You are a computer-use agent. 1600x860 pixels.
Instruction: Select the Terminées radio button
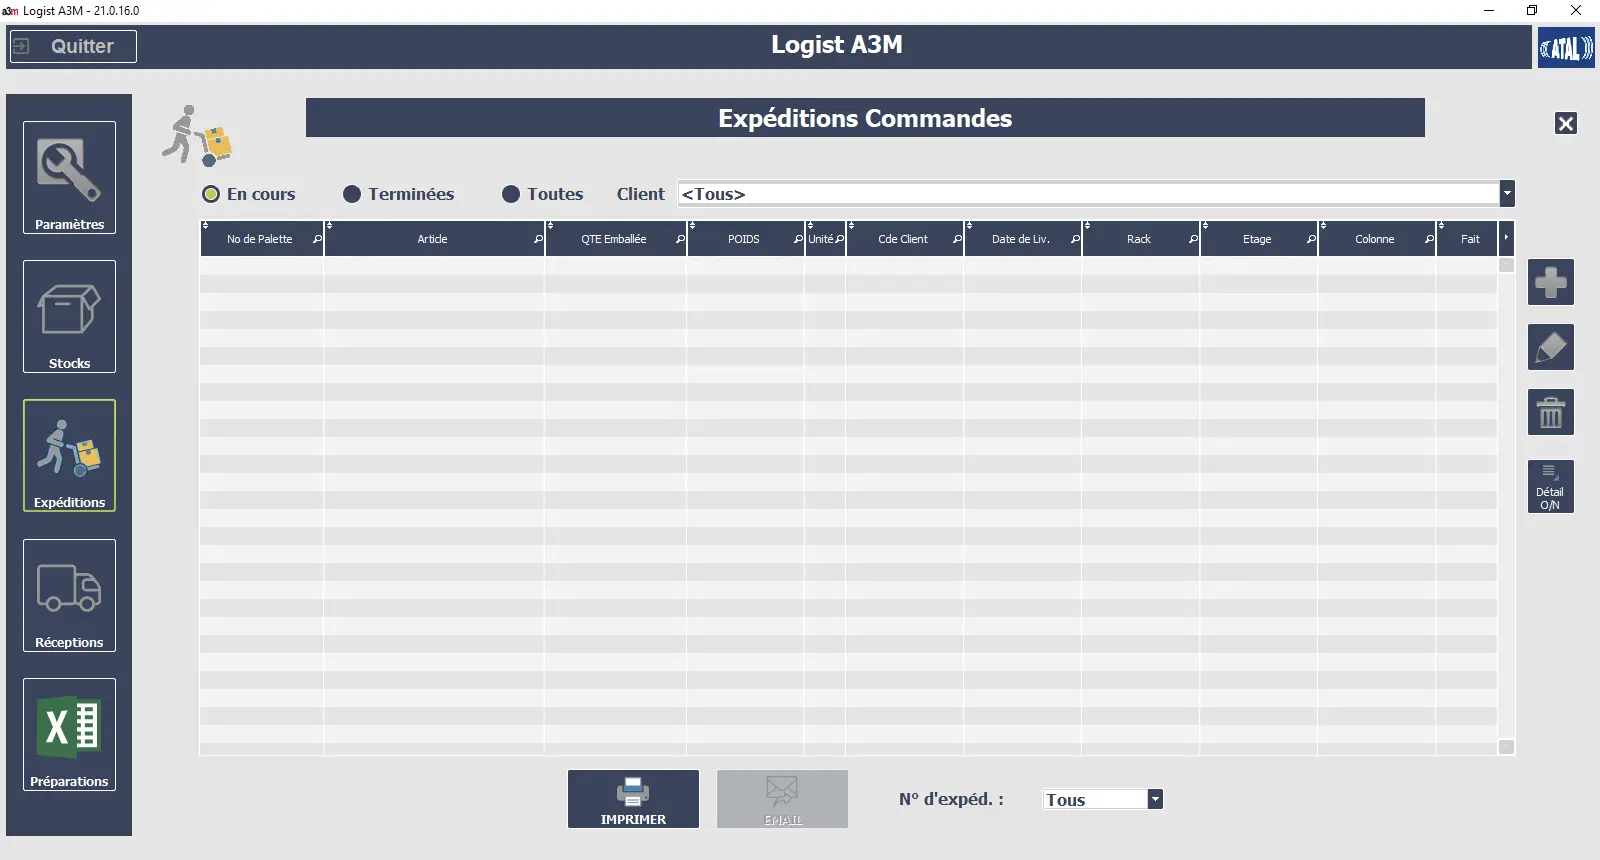click(x=352, y=194)
